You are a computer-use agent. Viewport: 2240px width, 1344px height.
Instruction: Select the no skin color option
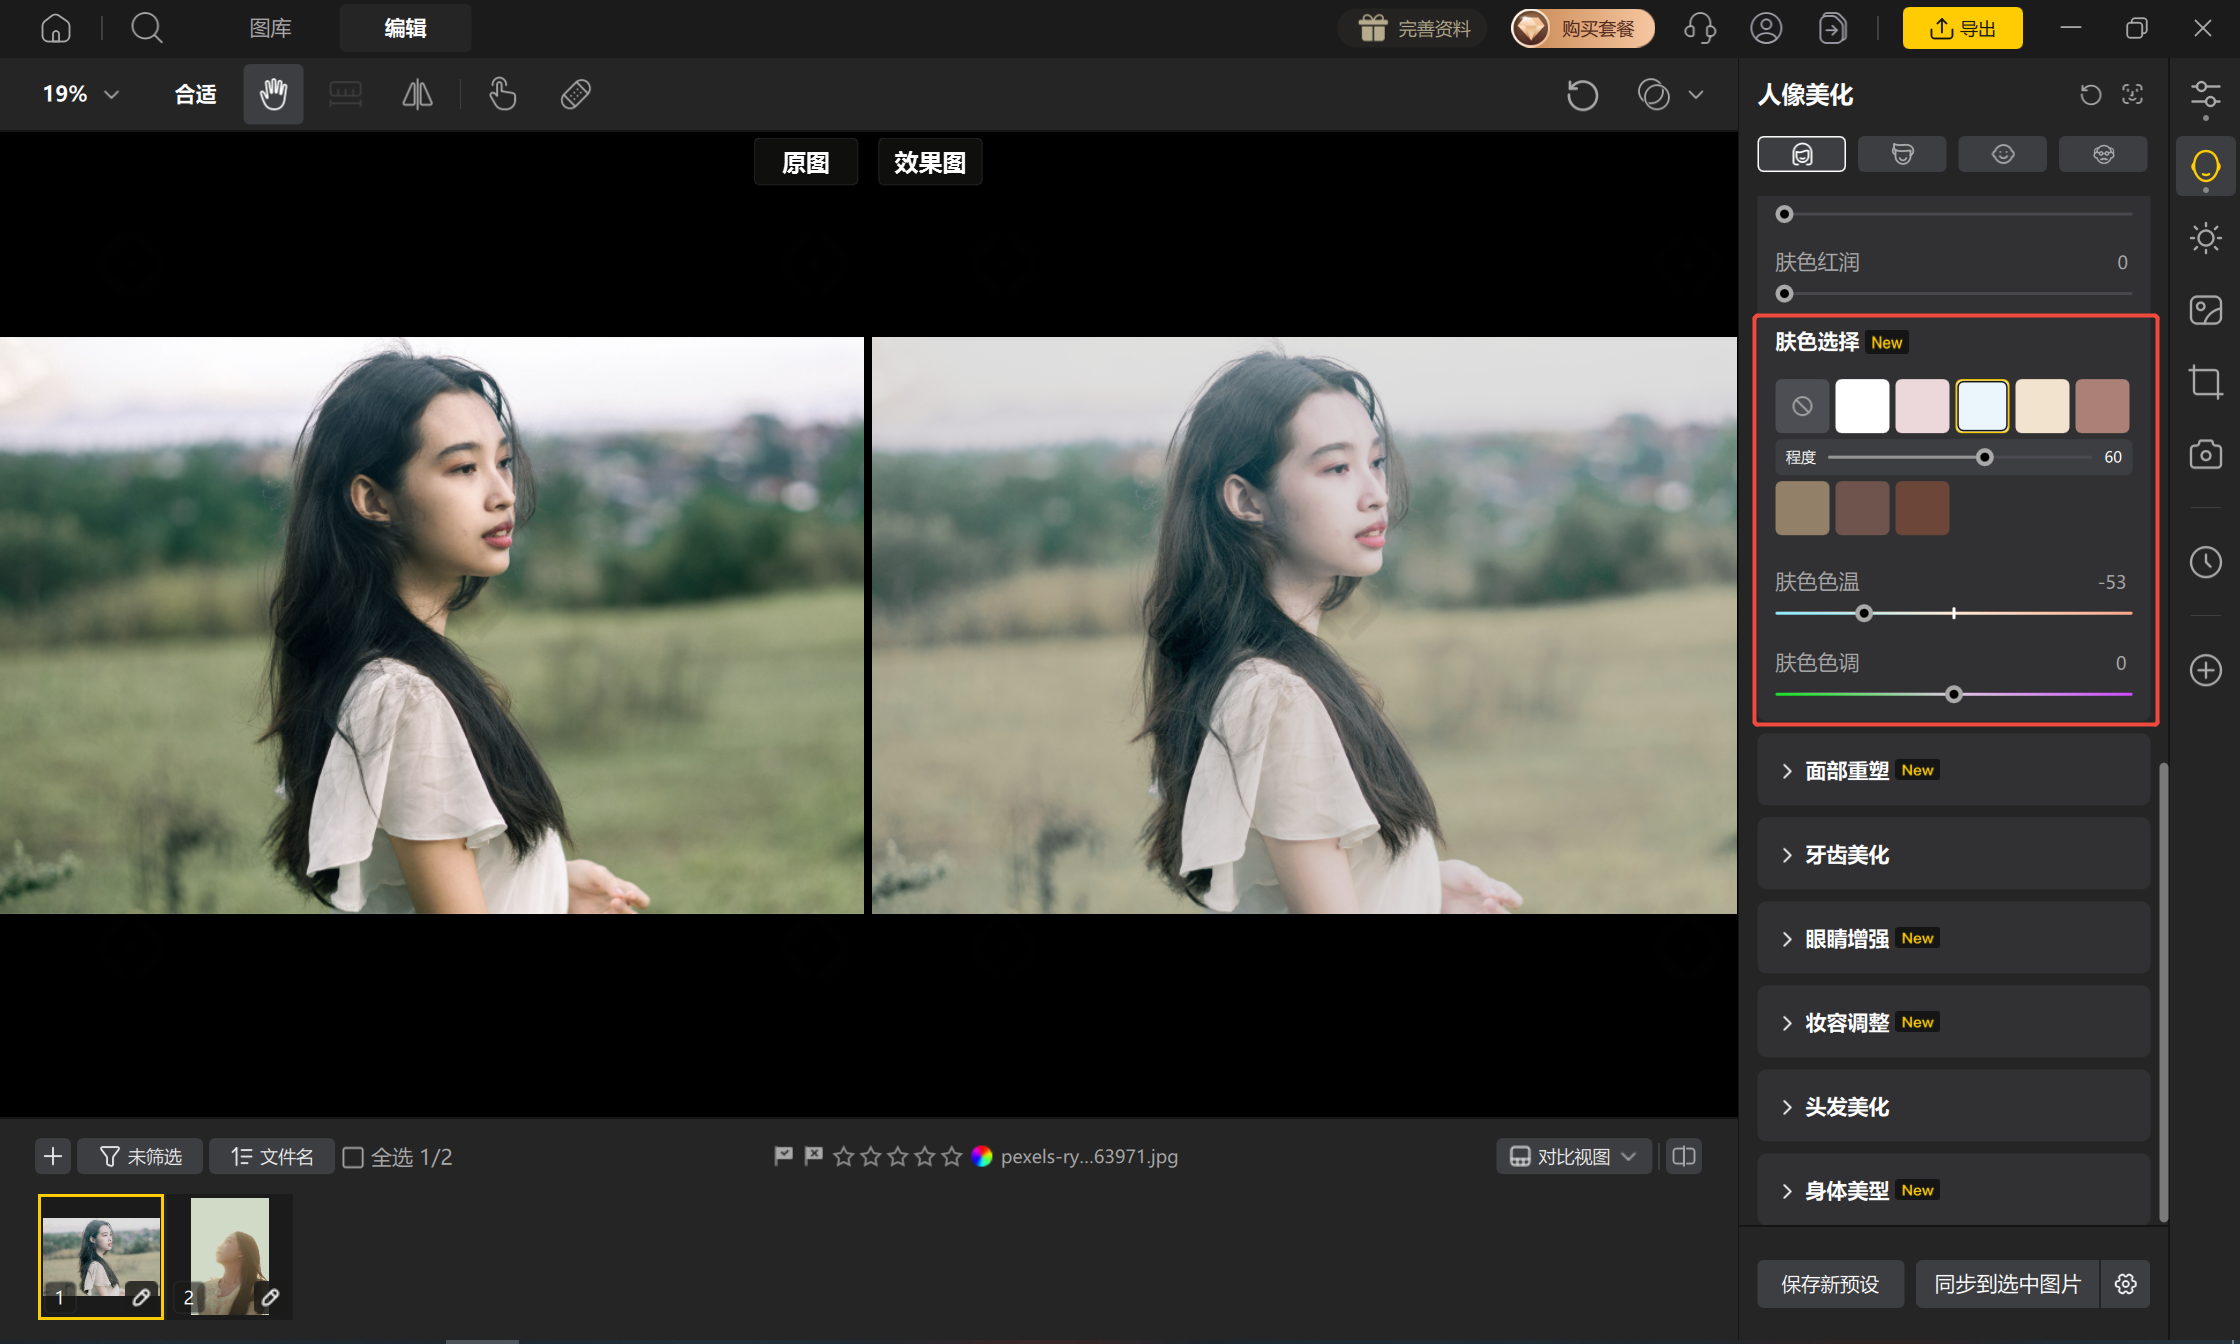(1802, 406)
